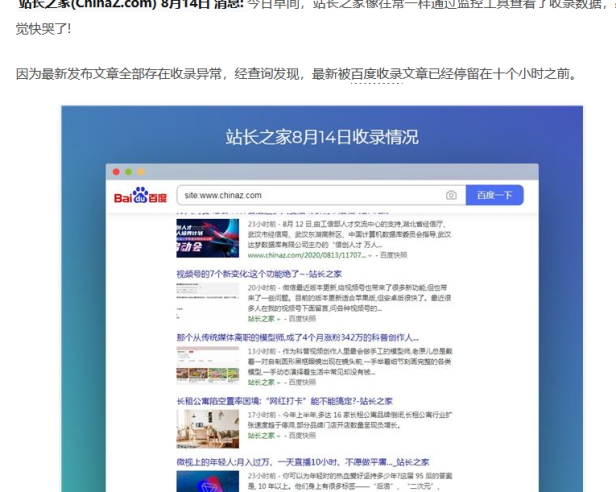Viewport: 616px width, 492px height.
Task: Click the red traffic-light window button
Action: pos(116,172)
